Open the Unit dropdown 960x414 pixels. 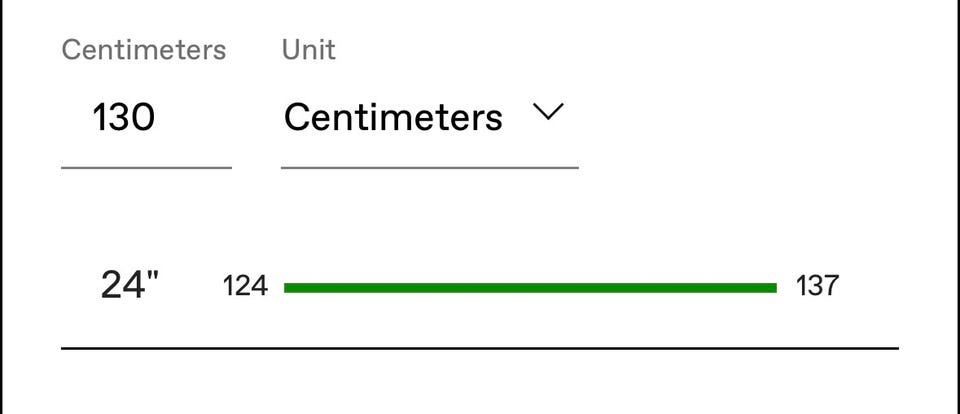tap(429, 118)
